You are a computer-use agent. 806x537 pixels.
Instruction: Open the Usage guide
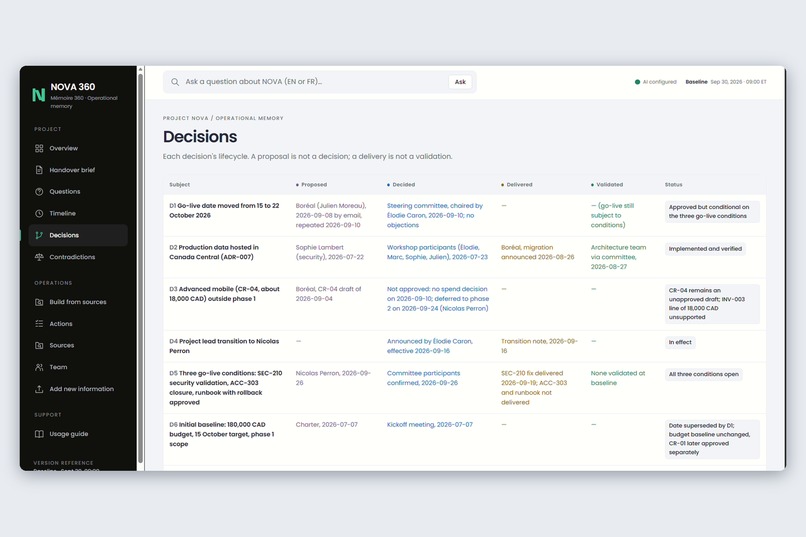(x=78, y=434)
